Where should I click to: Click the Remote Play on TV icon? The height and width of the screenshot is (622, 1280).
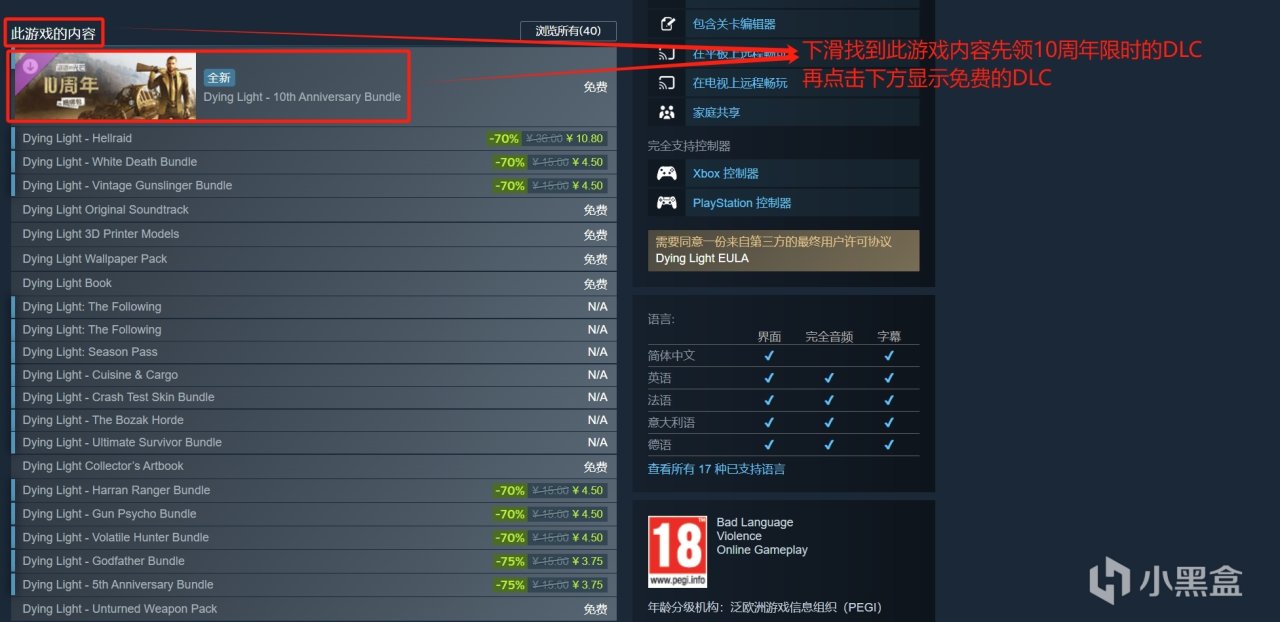667,82
